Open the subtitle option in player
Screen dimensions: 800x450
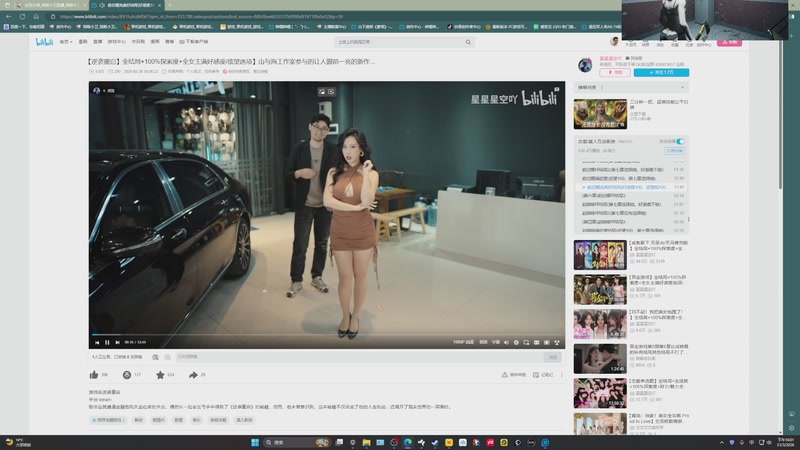click(x=495, y=342)
